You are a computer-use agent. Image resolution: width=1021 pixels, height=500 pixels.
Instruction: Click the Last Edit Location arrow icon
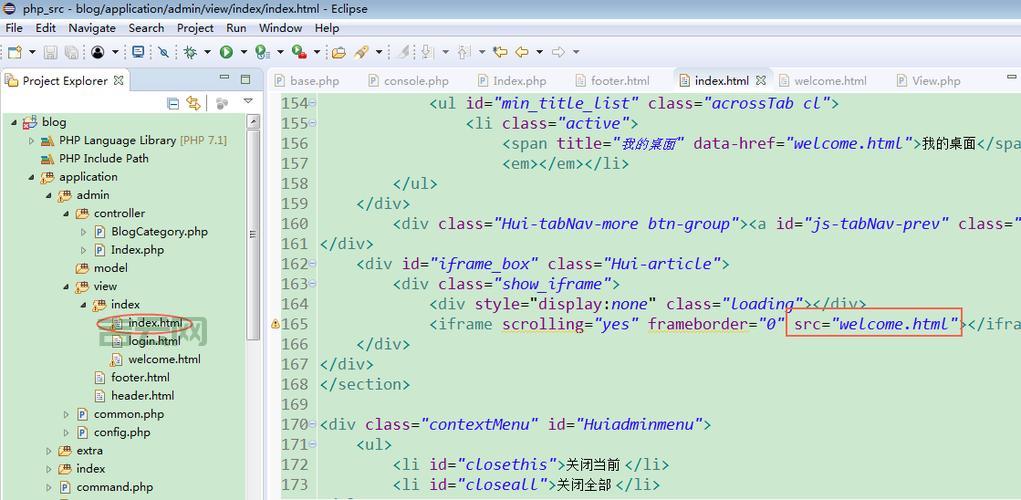497,52
